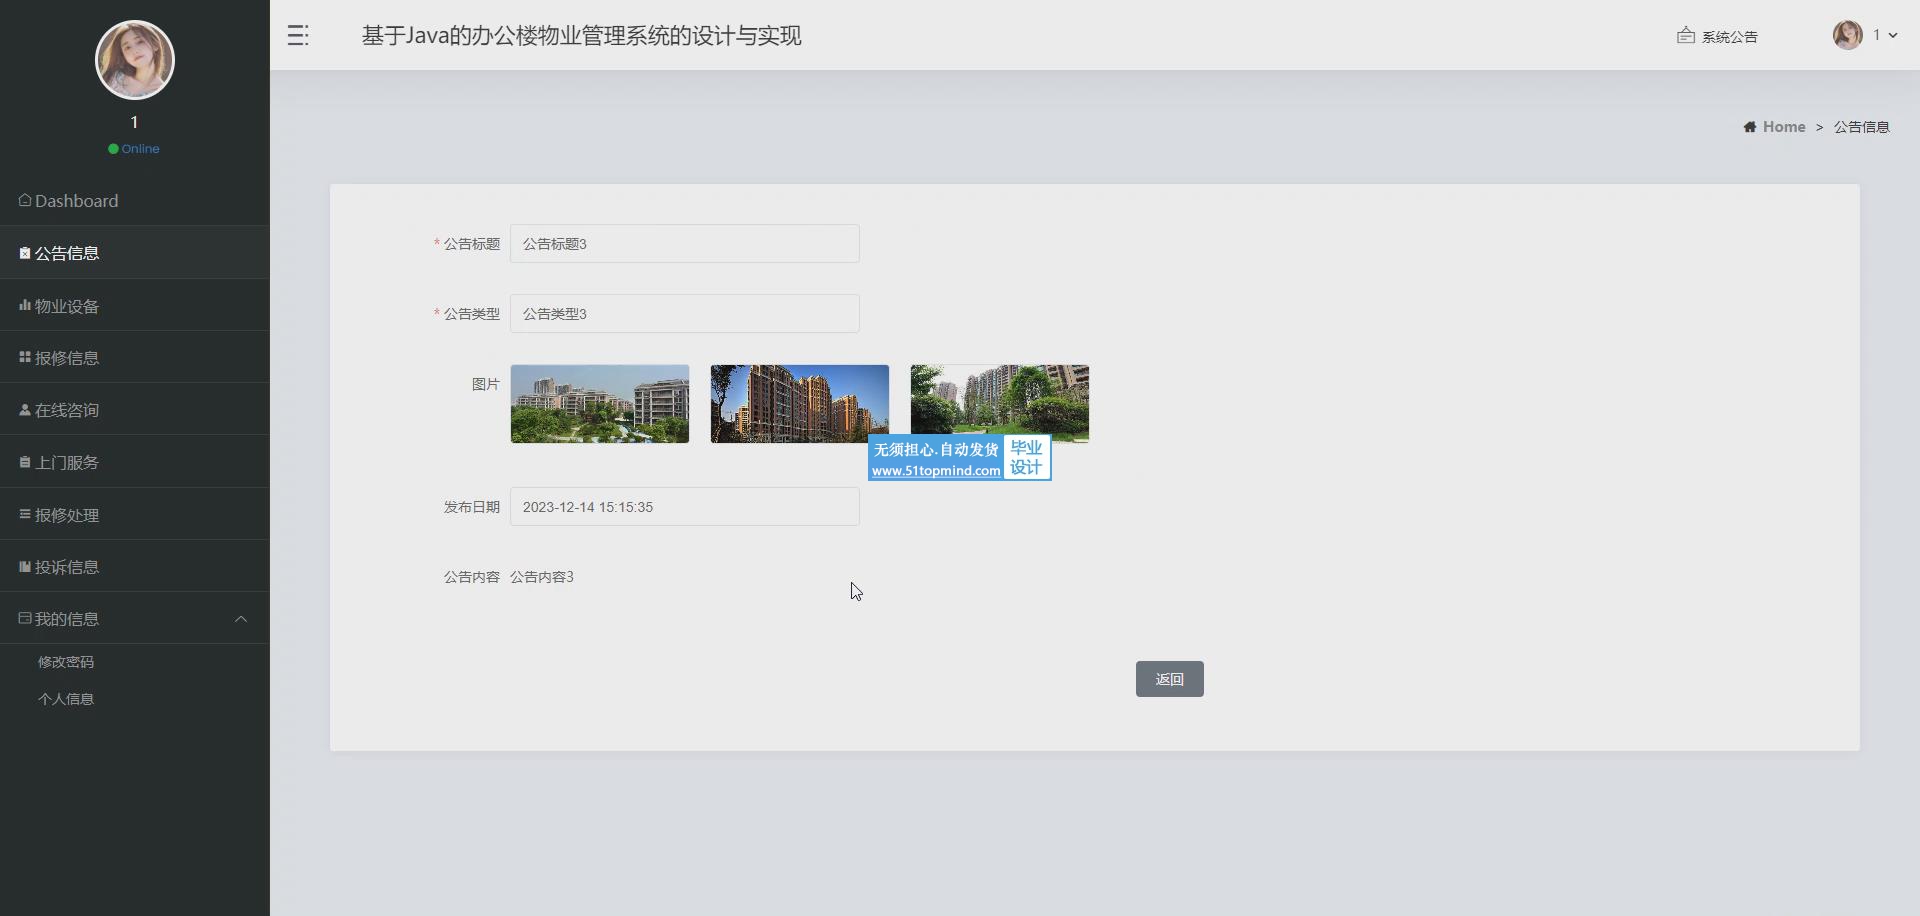Viewport: 1920px width, 916px height.
Task: Click the 返回 button
Action: 1170,679
